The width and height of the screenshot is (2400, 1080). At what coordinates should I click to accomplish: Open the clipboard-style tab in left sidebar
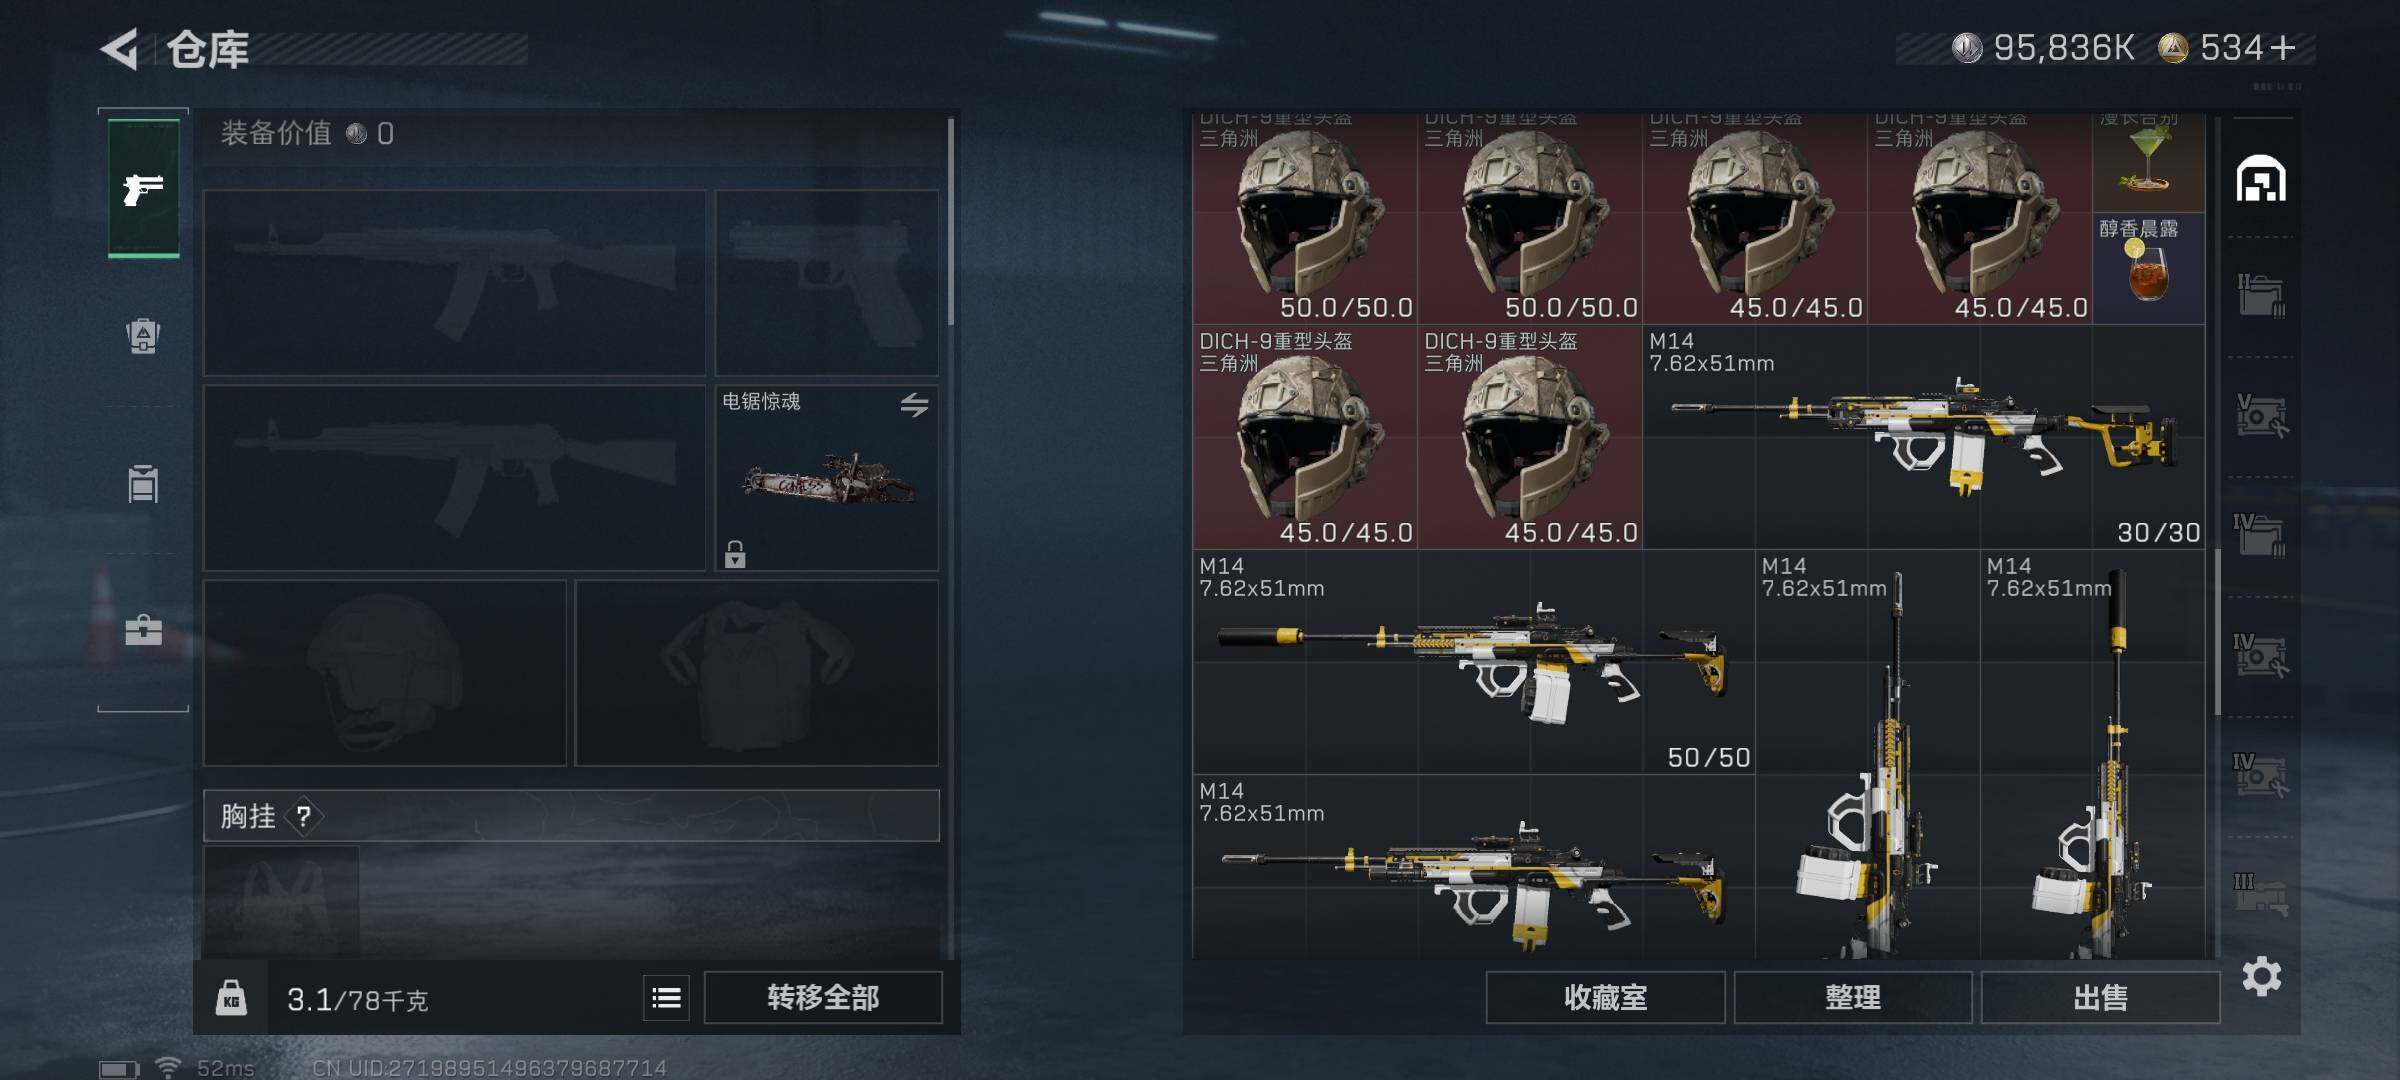(143, 484)
